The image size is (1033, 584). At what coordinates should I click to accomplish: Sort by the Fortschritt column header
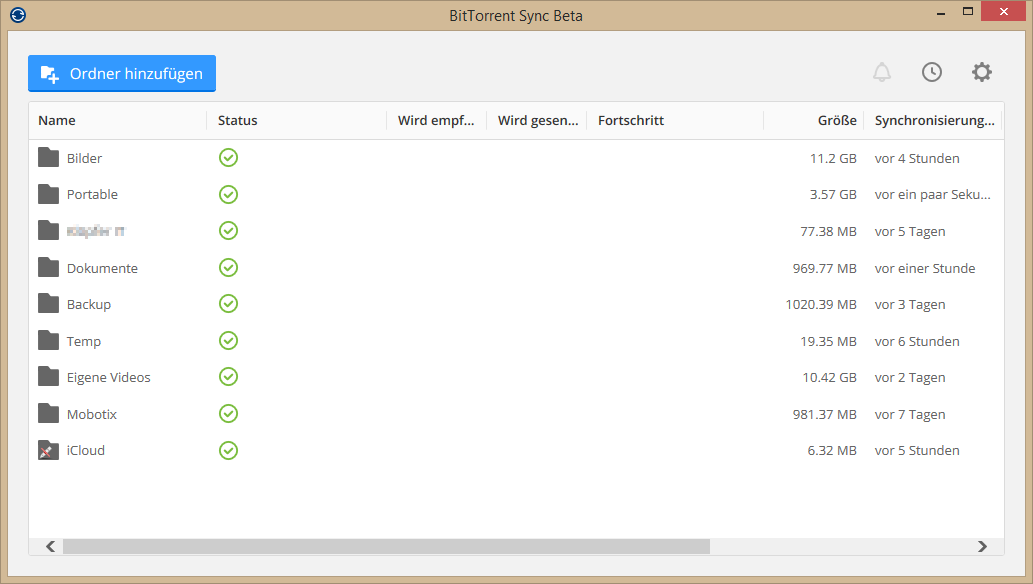(675, 121)
